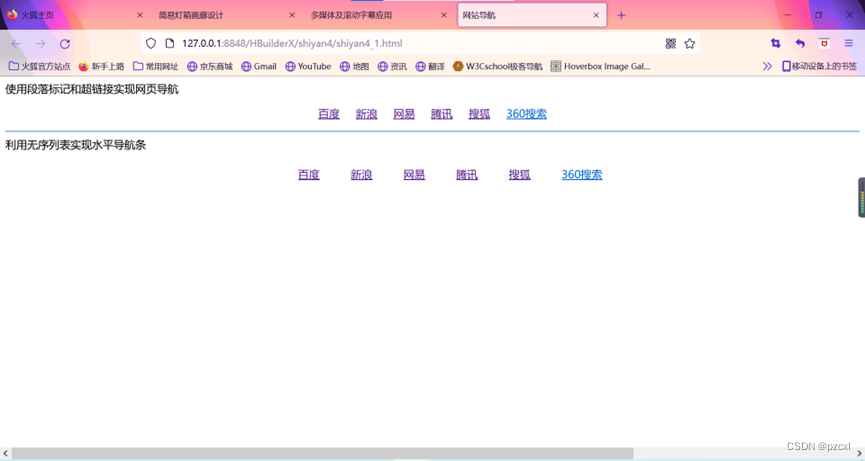Close the 多媒体及滚动字幕应用 tab

tap(444, 15)
